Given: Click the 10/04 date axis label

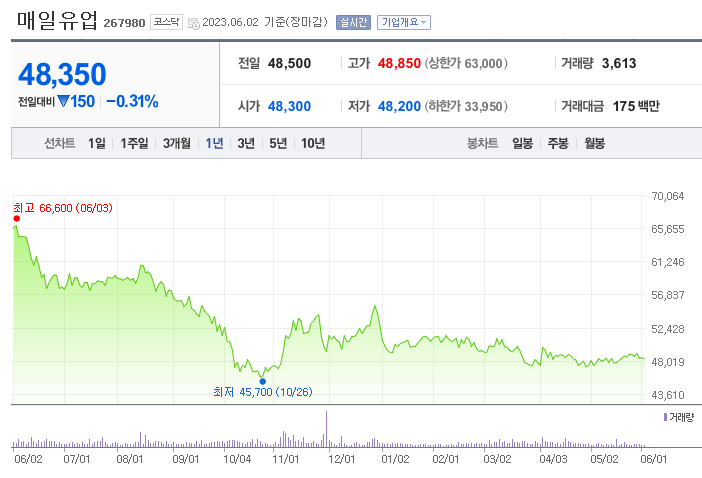Looking at the screenshot, I should [x=237, y=459].
